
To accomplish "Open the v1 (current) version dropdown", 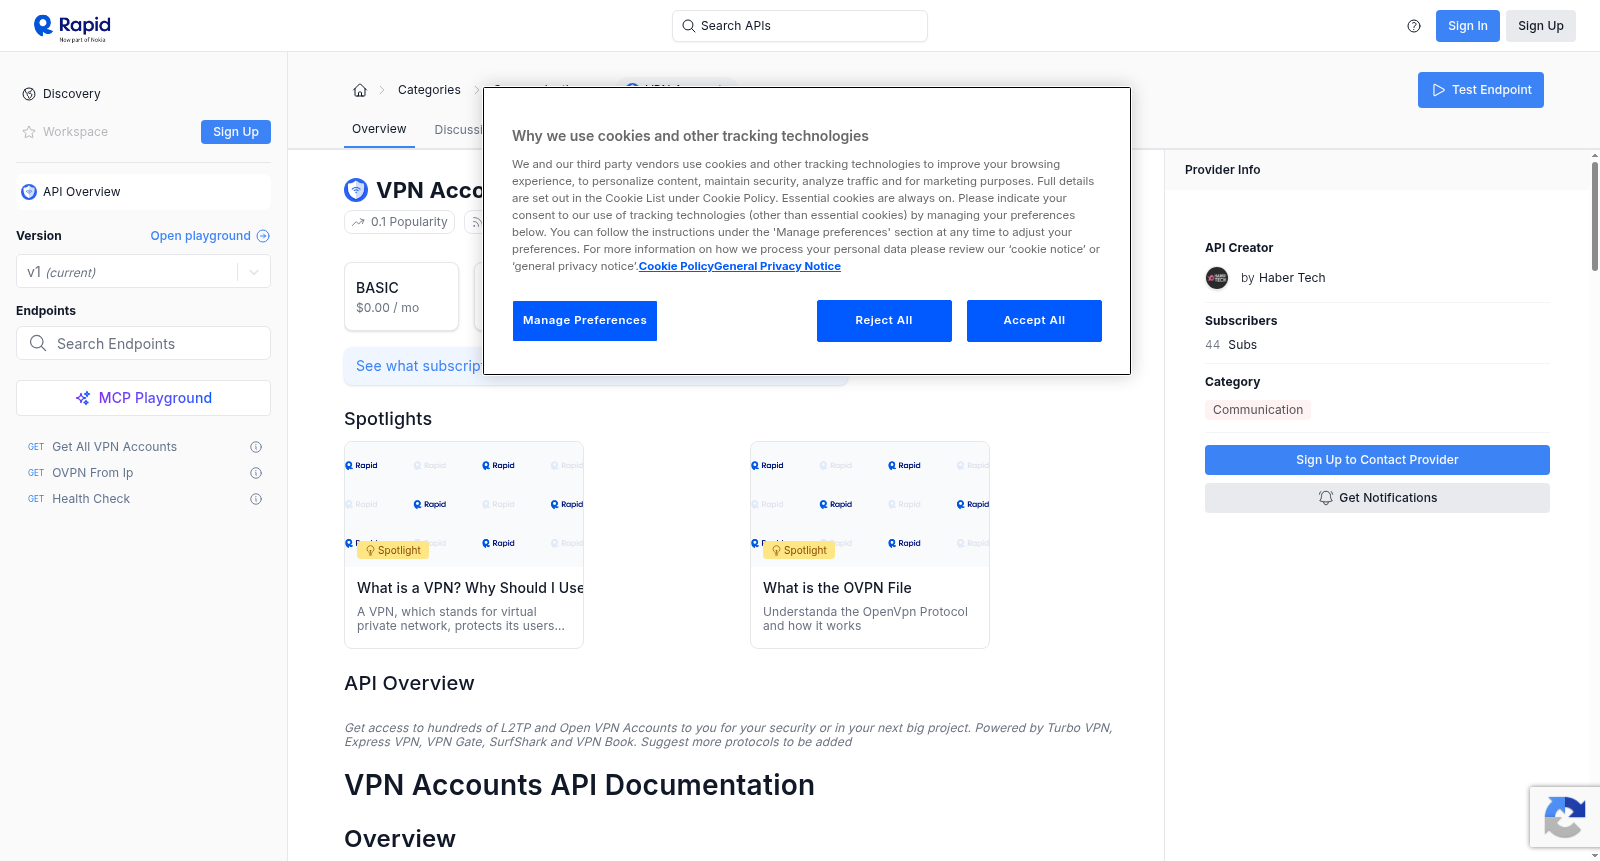I will coord(143,272).
